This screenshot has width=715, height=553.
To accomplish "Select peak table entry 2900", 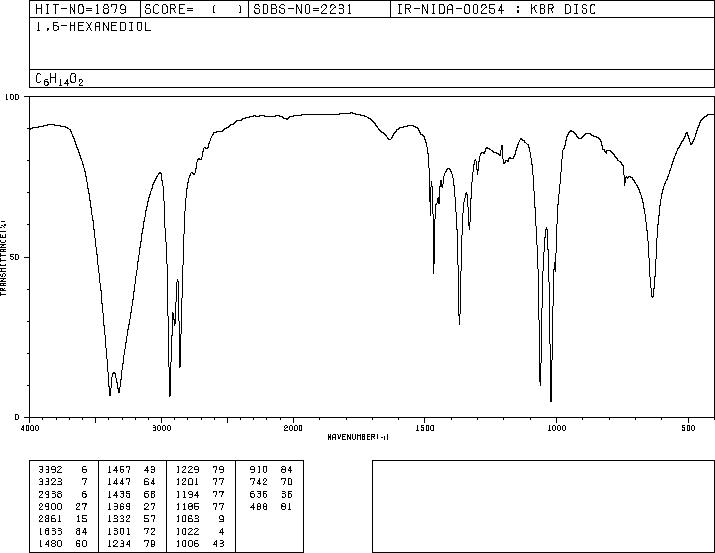I will (50, 506).
